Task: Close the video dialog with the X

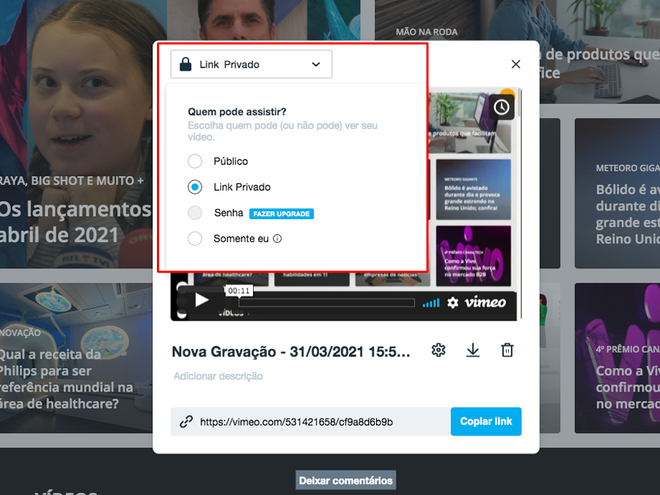Action: 516,64
